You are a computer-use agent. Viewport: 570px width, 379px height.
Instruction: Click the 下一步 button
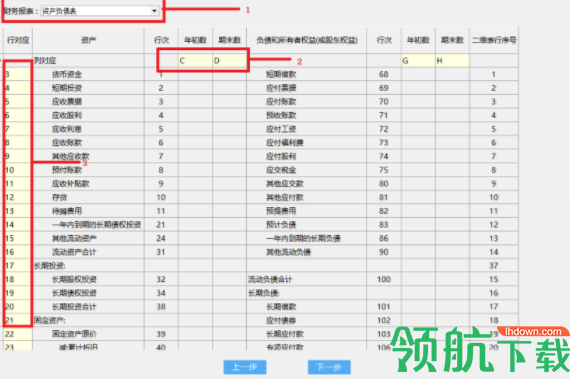(329, 367)
